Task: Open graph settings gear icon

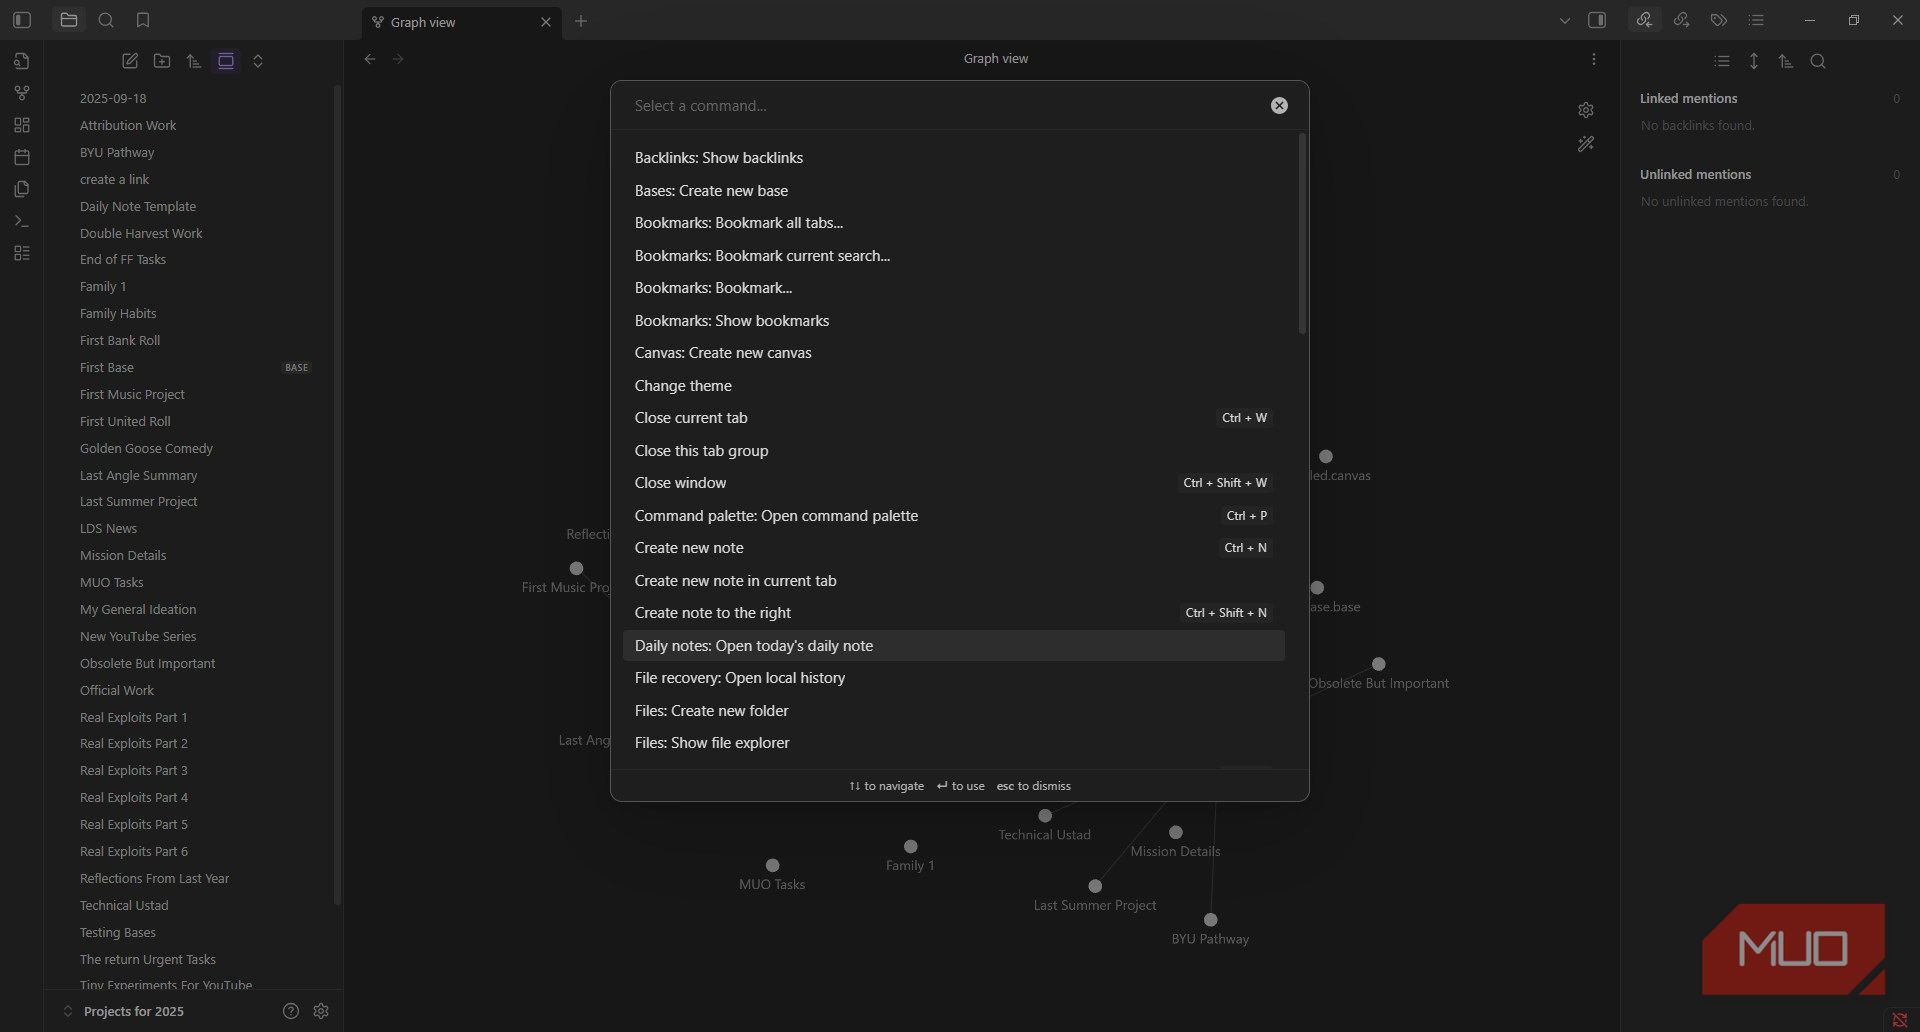Action: 1586,110
